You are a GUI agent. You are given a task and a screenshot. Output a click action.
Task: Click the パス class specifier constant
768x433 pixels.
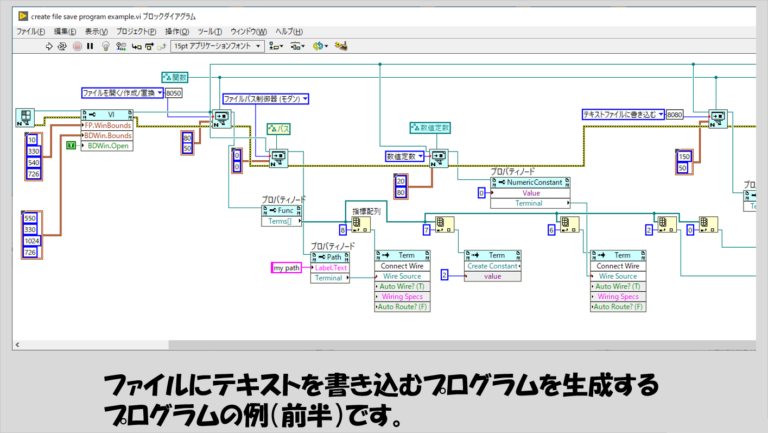[x=279, y=129]
